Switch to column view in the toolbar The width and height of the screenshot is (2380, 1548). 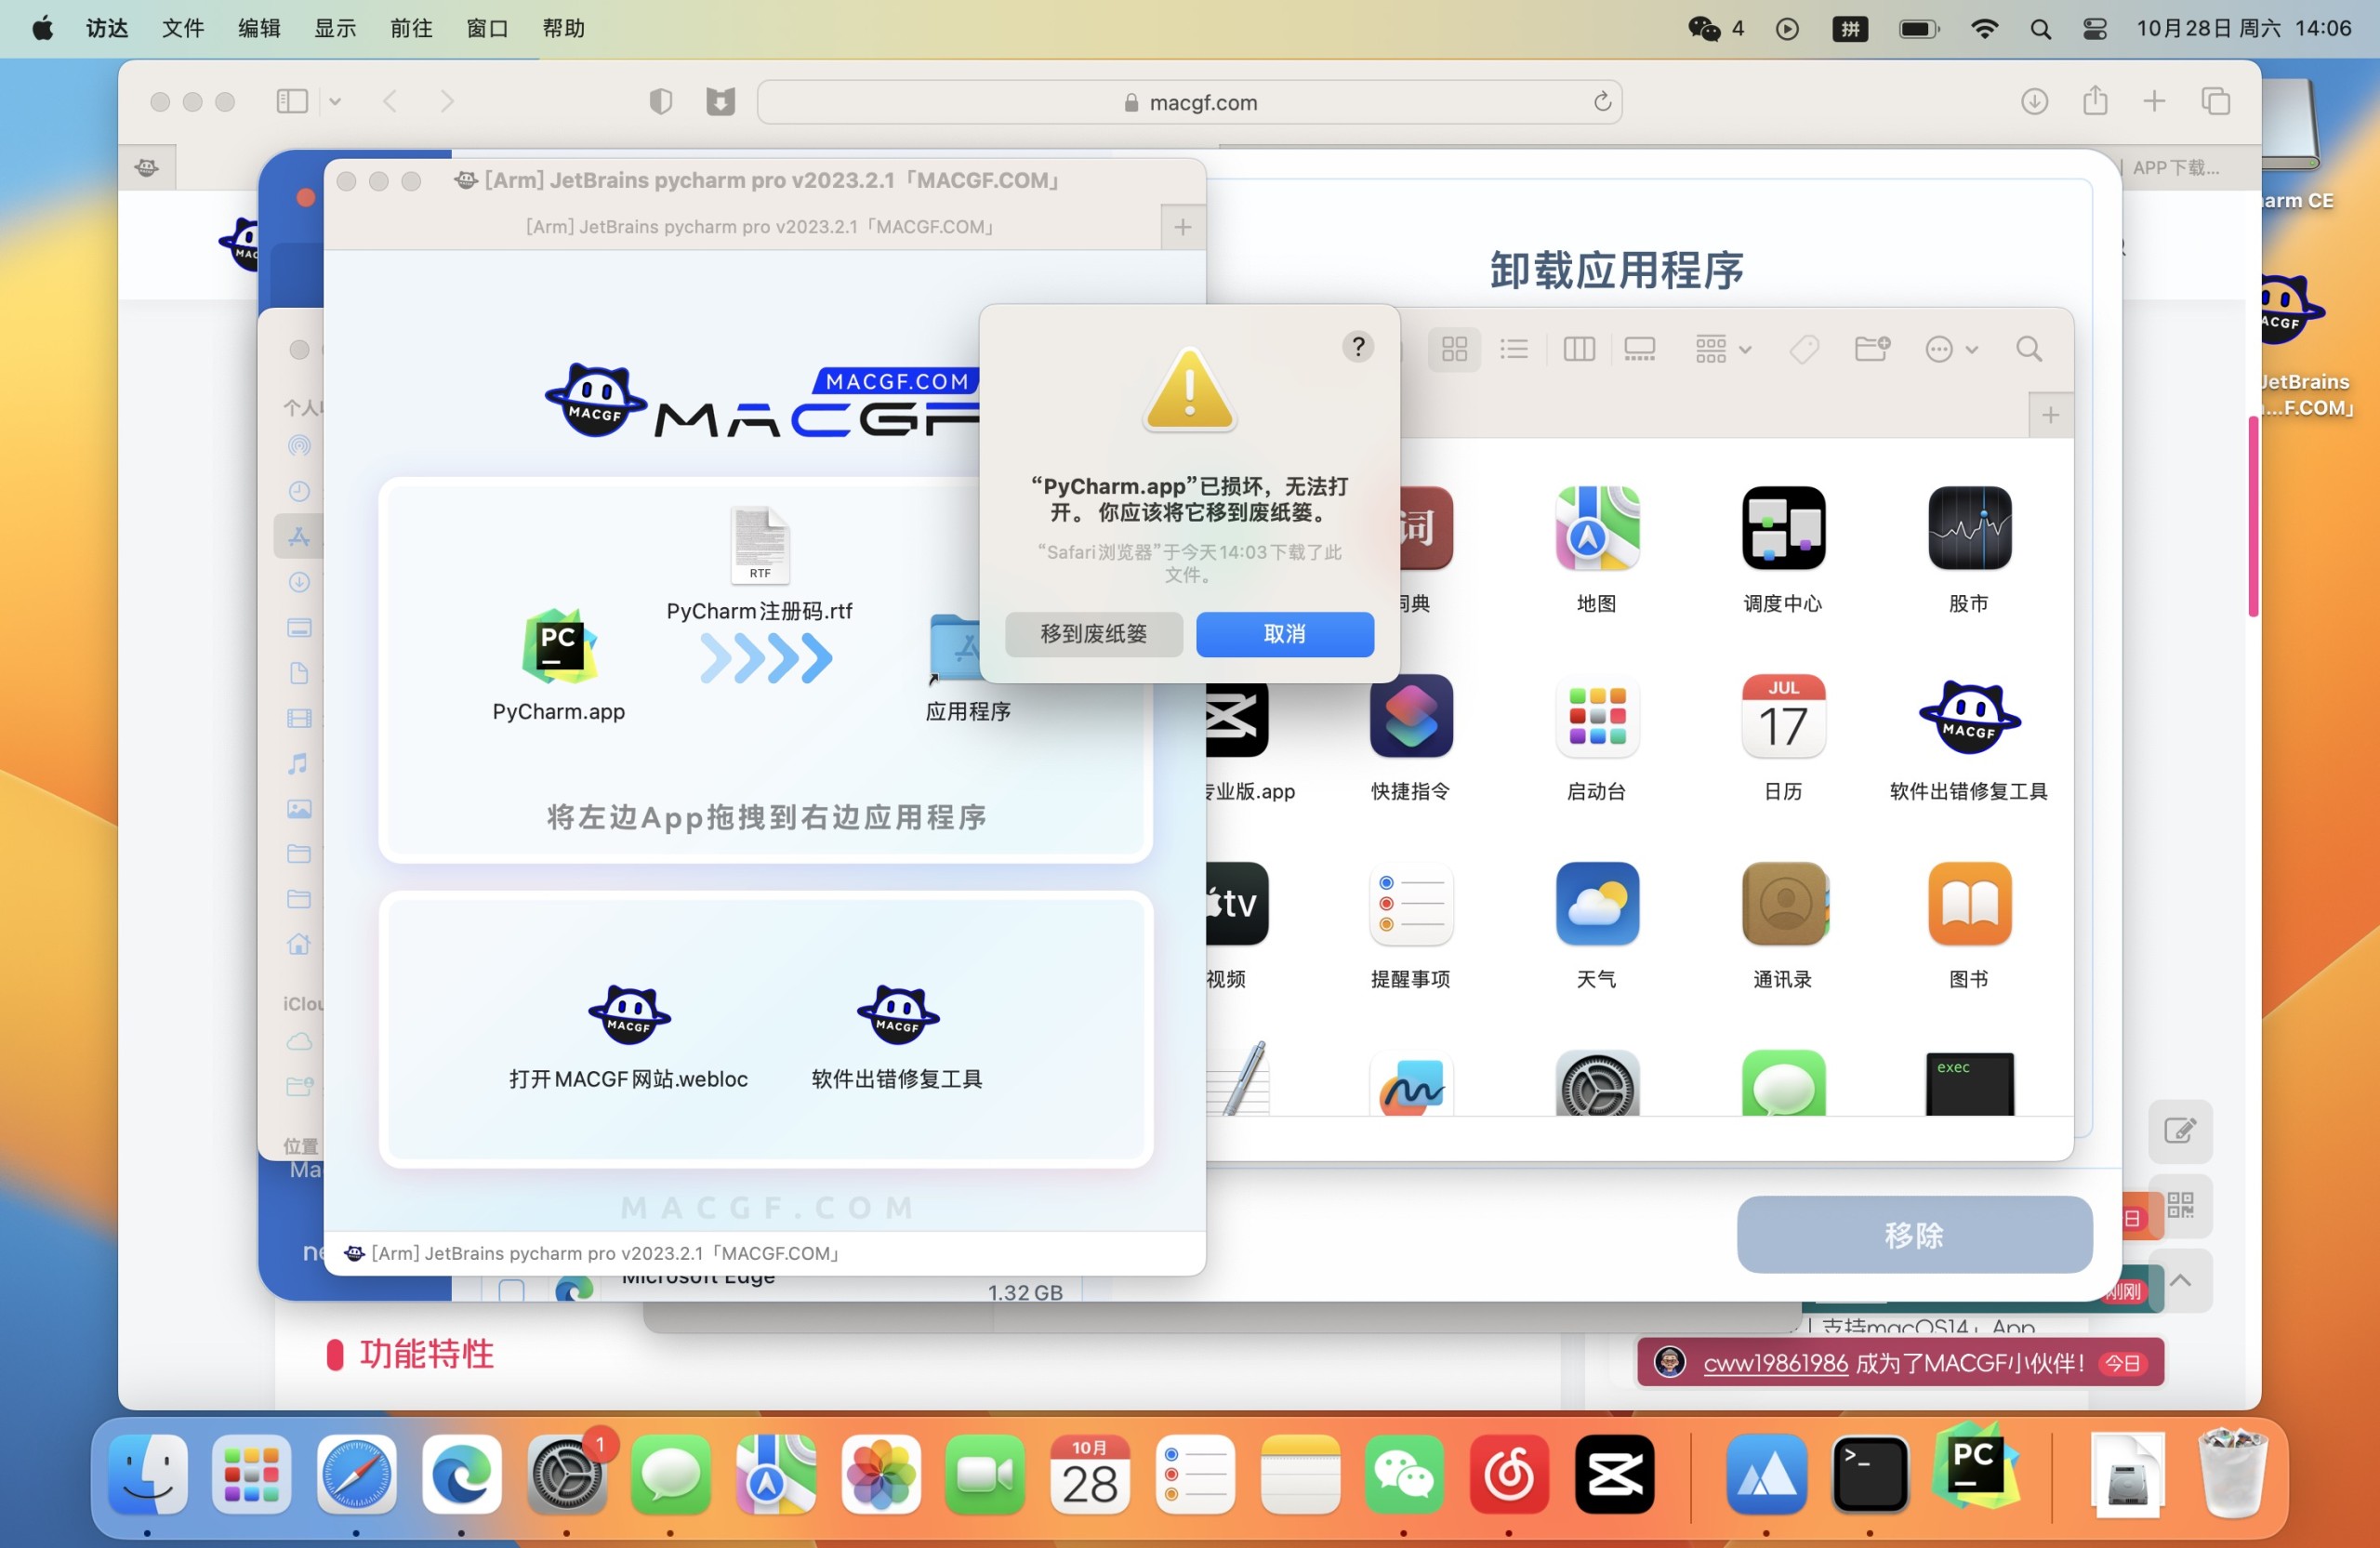1578,349
